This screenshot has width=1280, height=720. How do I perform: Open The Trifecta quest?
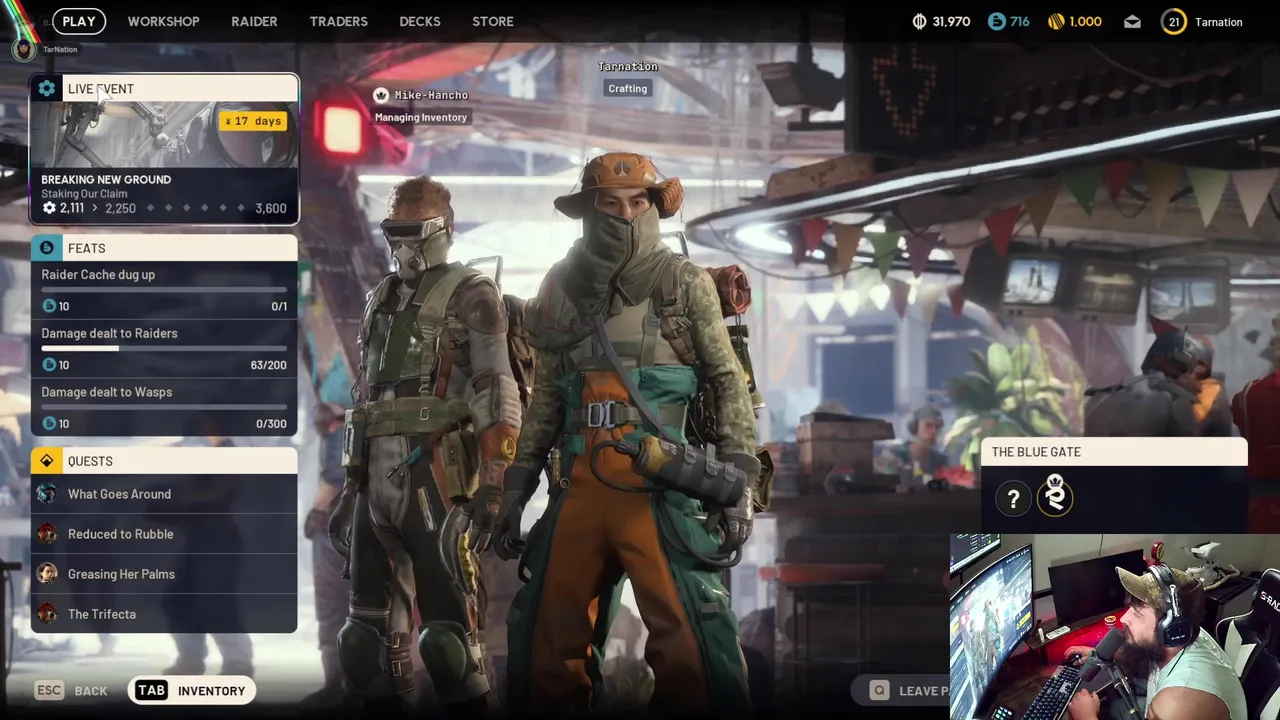click(x=164, y=614)
